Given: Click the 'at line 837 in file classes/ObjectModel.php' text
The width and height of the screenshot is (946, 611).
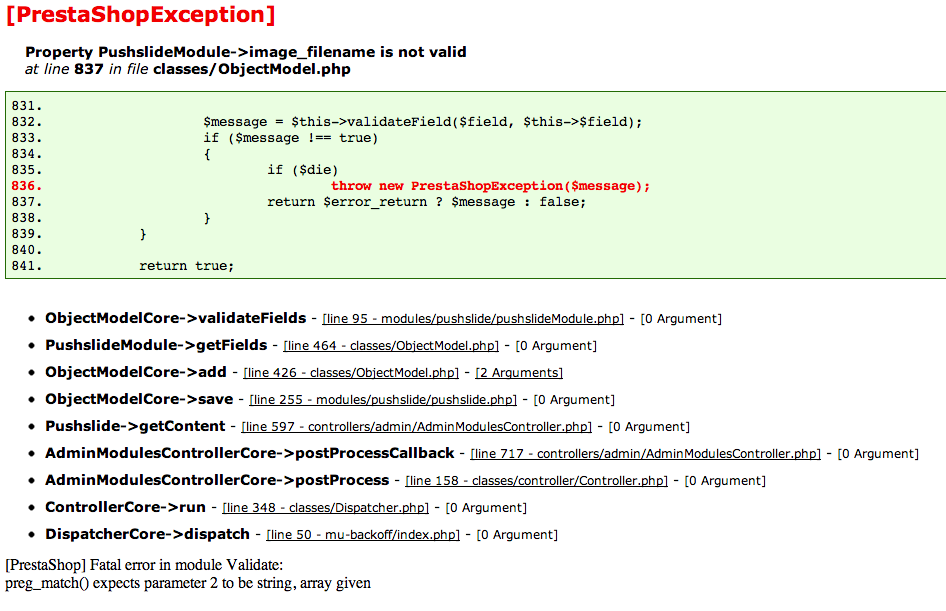Looking at the screenshot, I should click(188, 69).
